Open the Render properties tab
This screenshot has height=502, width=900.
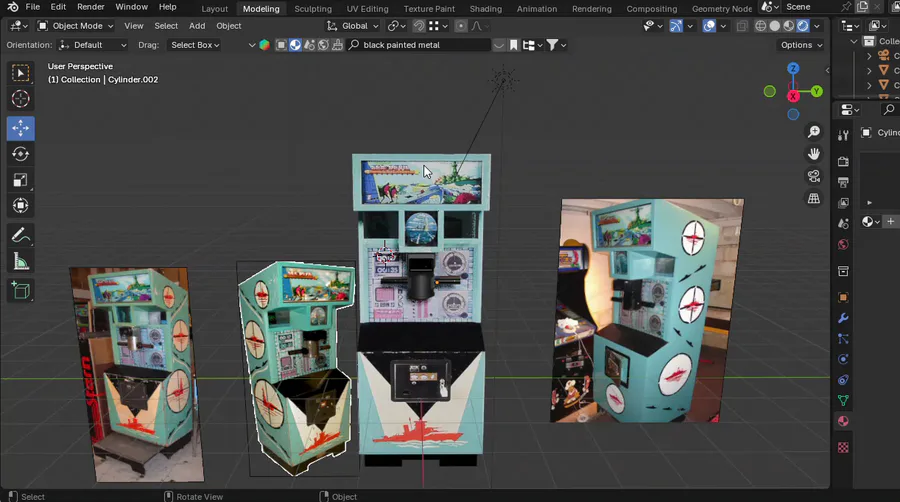pyautogui.click(x=843, y=162)
